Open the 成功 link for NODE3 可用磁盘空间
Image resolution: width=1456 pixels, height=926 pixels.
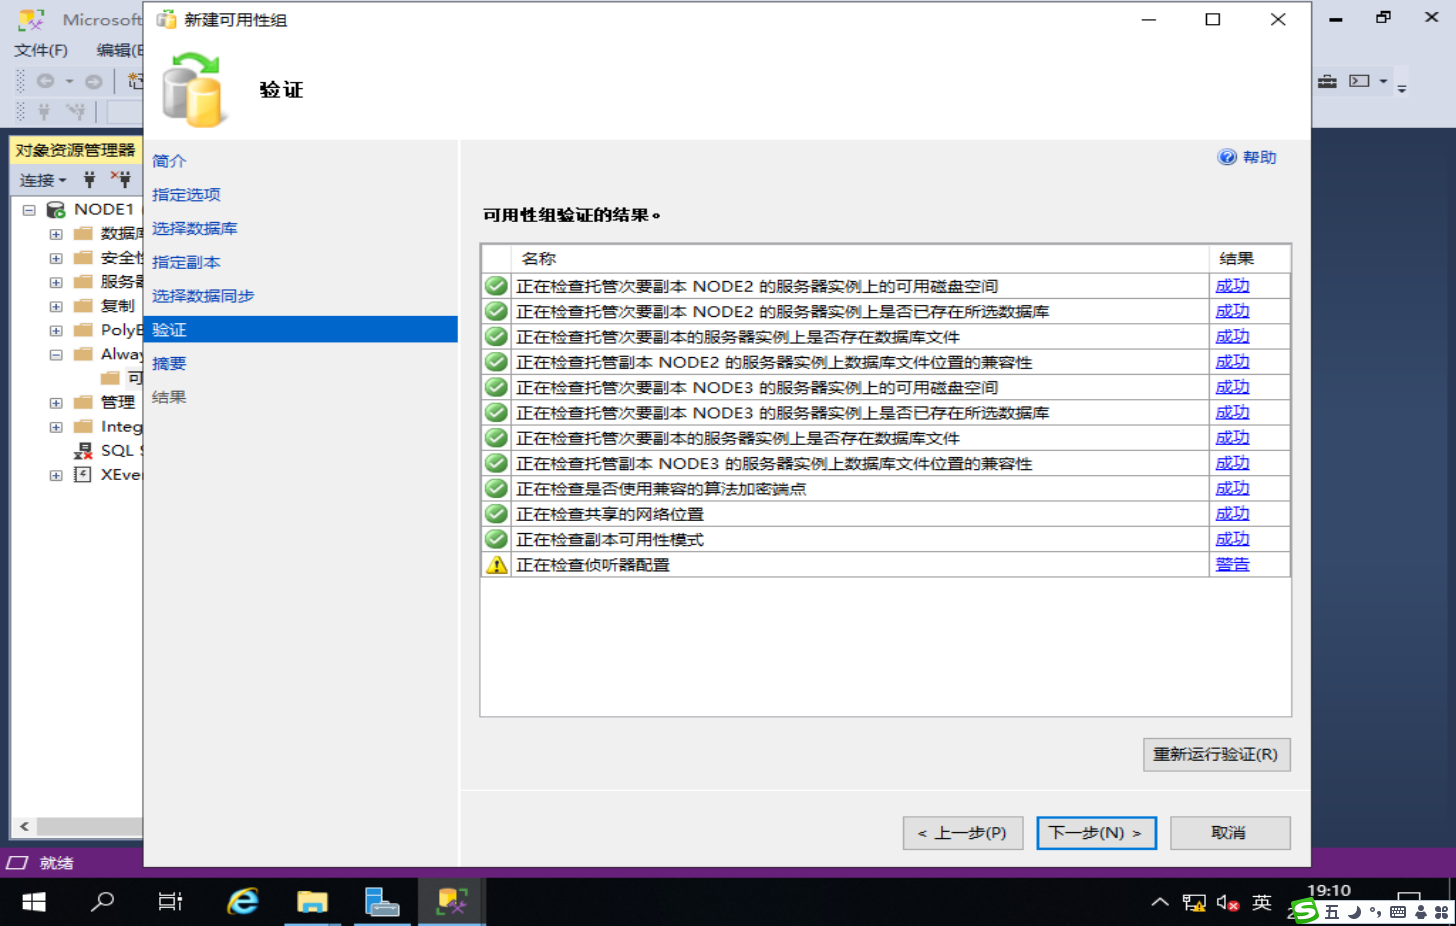[x=1232, y=387]
